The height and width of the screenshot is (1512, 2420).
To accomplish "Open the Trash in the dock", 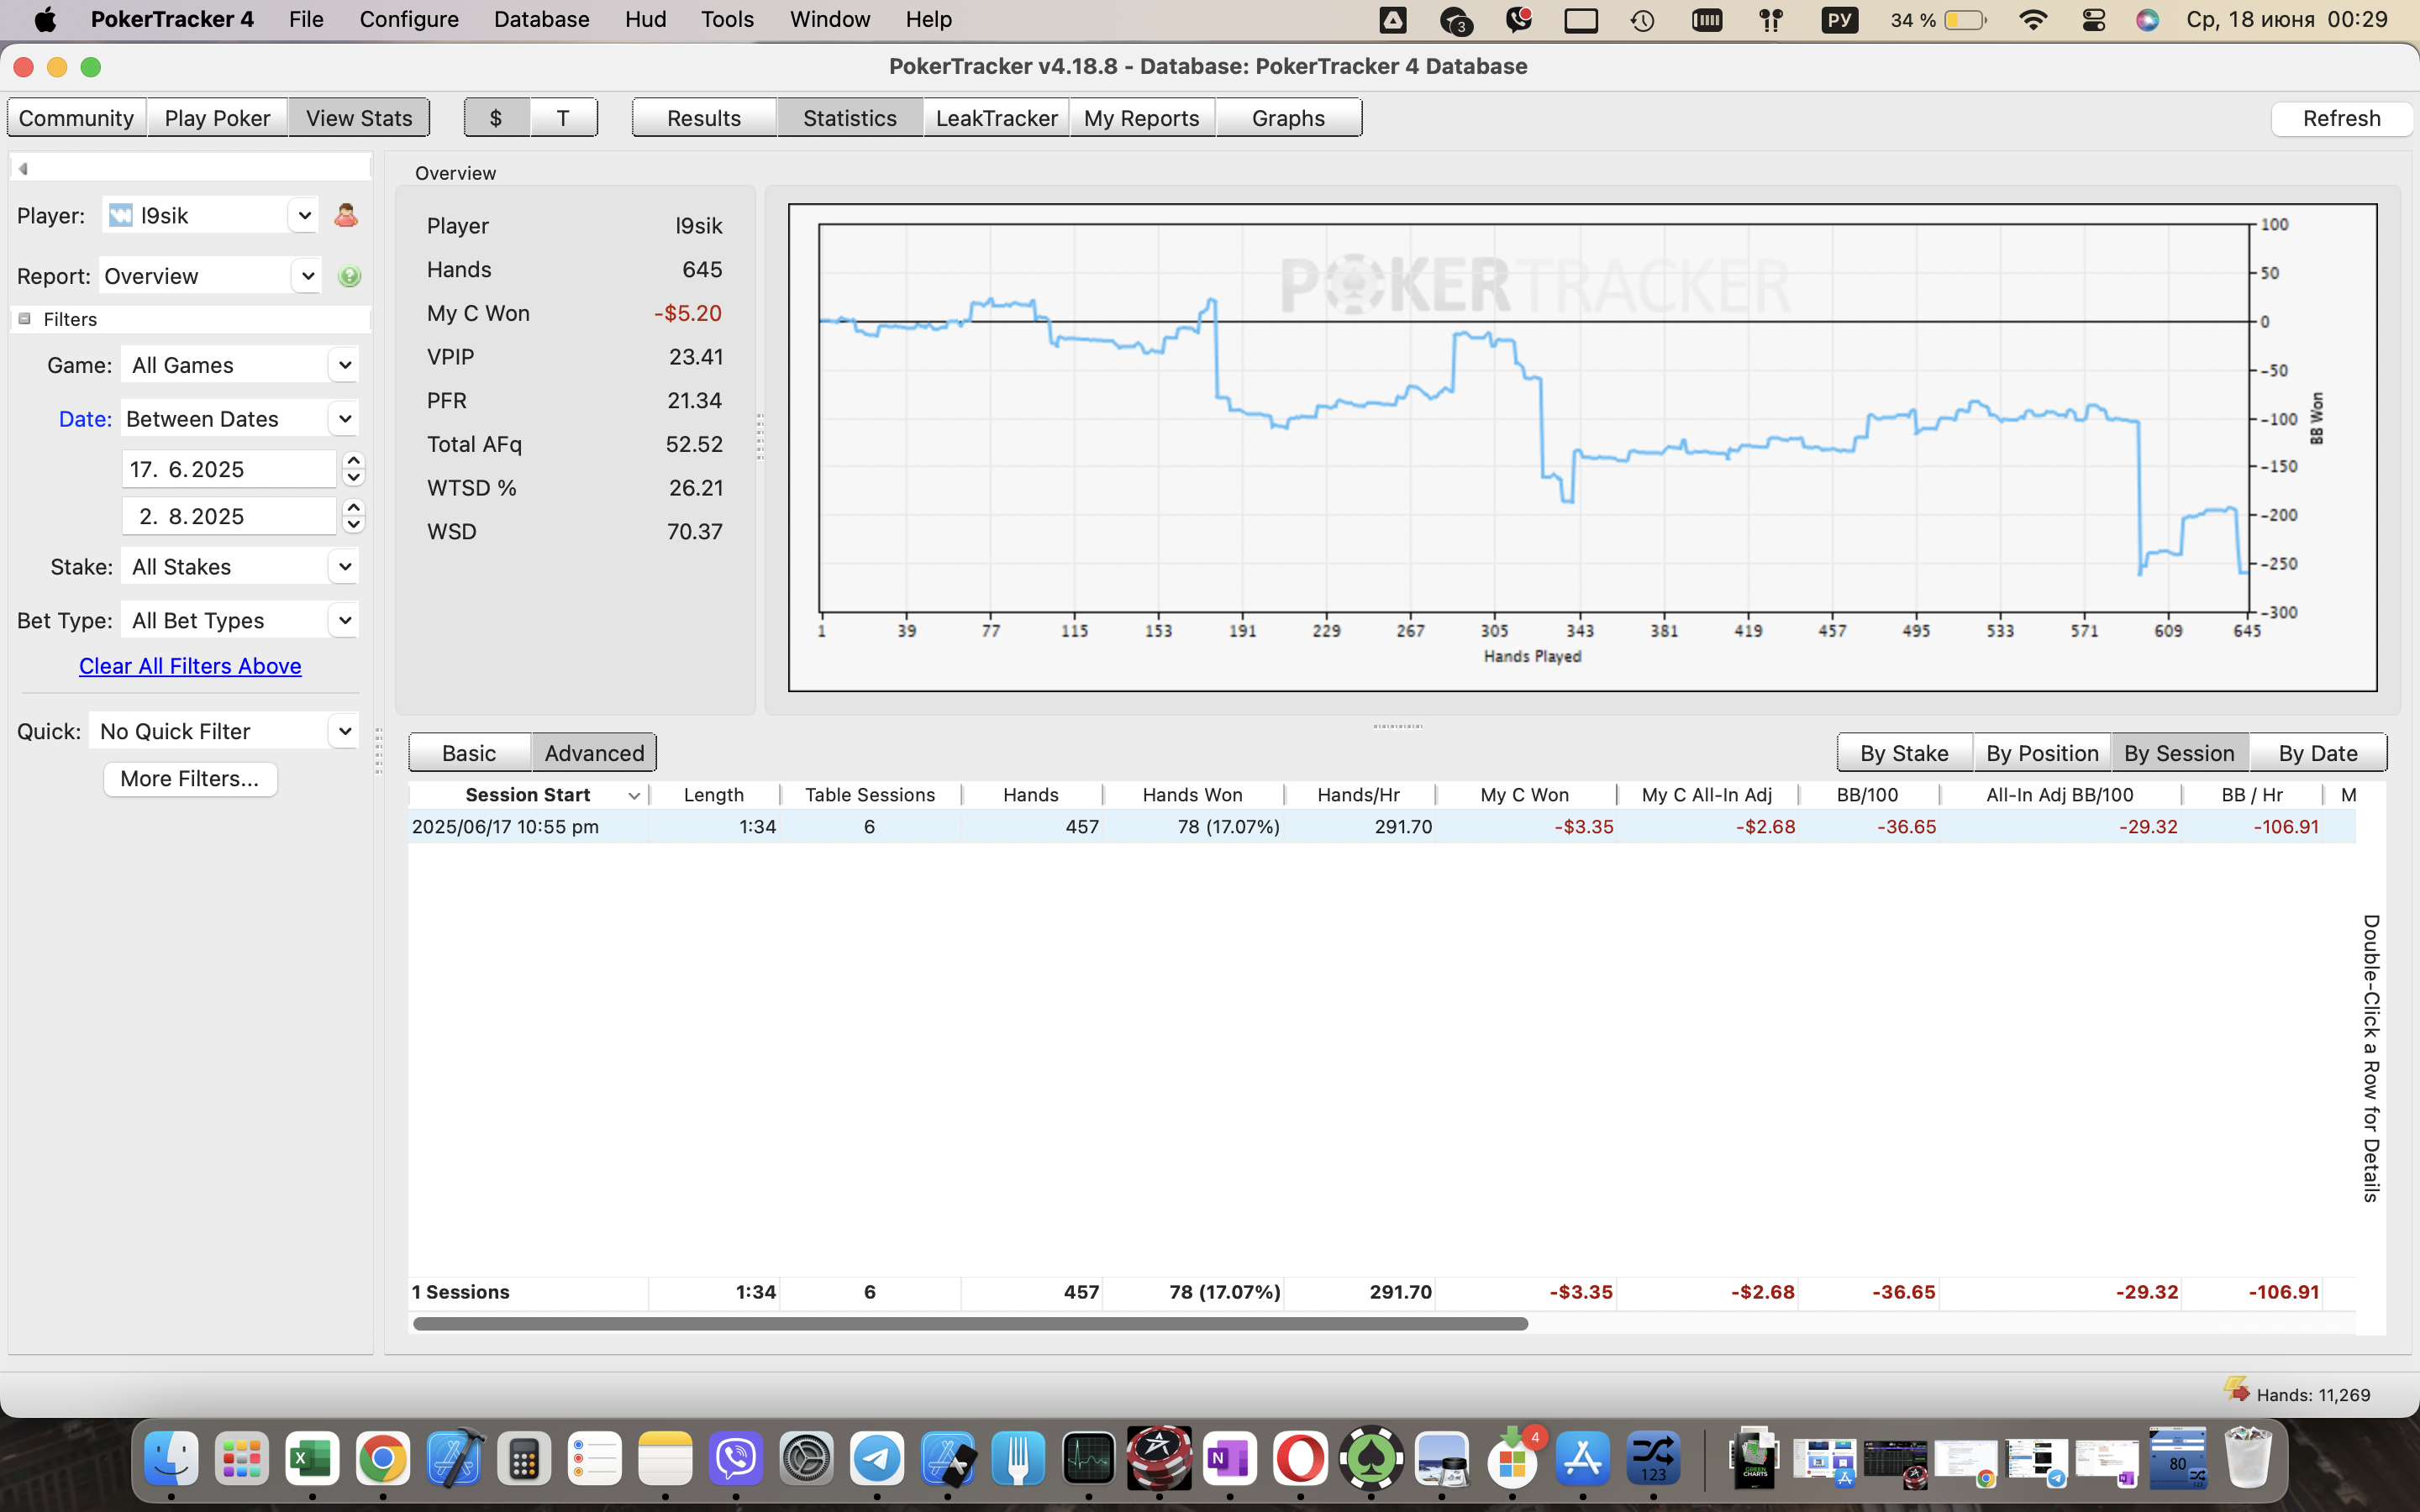I will pos(2247,1459).
